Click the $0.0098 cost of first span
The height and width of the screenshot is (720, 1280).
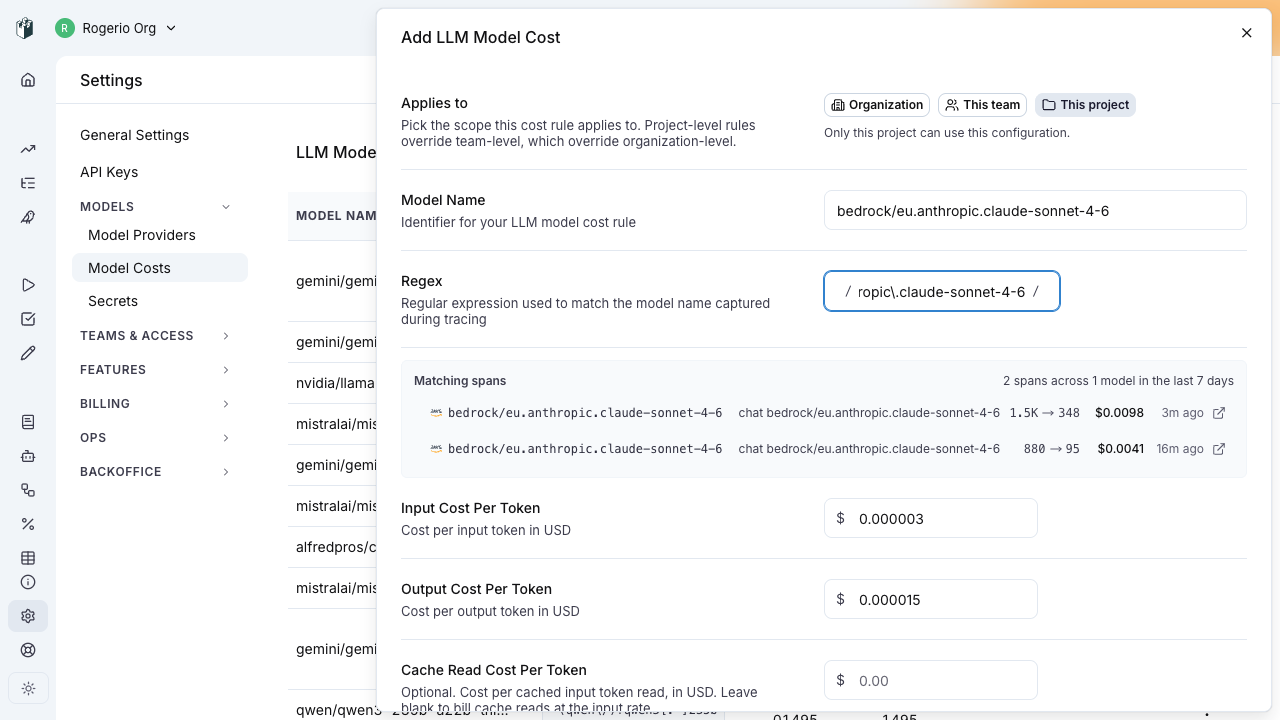1119,413
